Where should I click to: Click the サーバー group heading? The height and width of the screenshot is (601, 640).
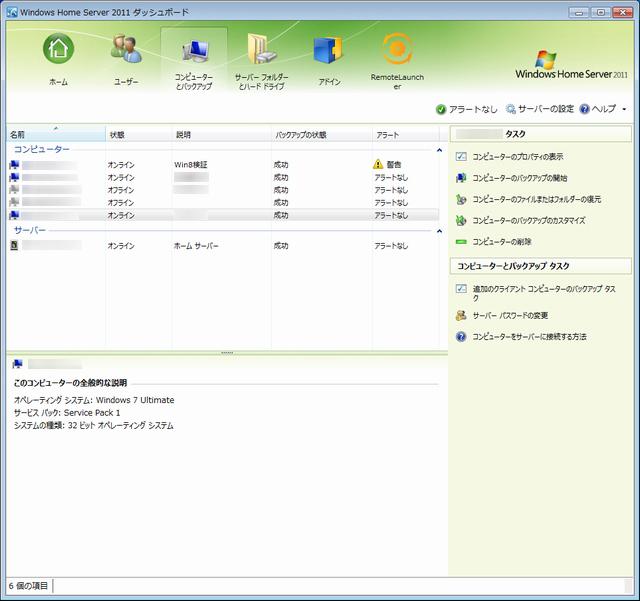coord(30,230)
